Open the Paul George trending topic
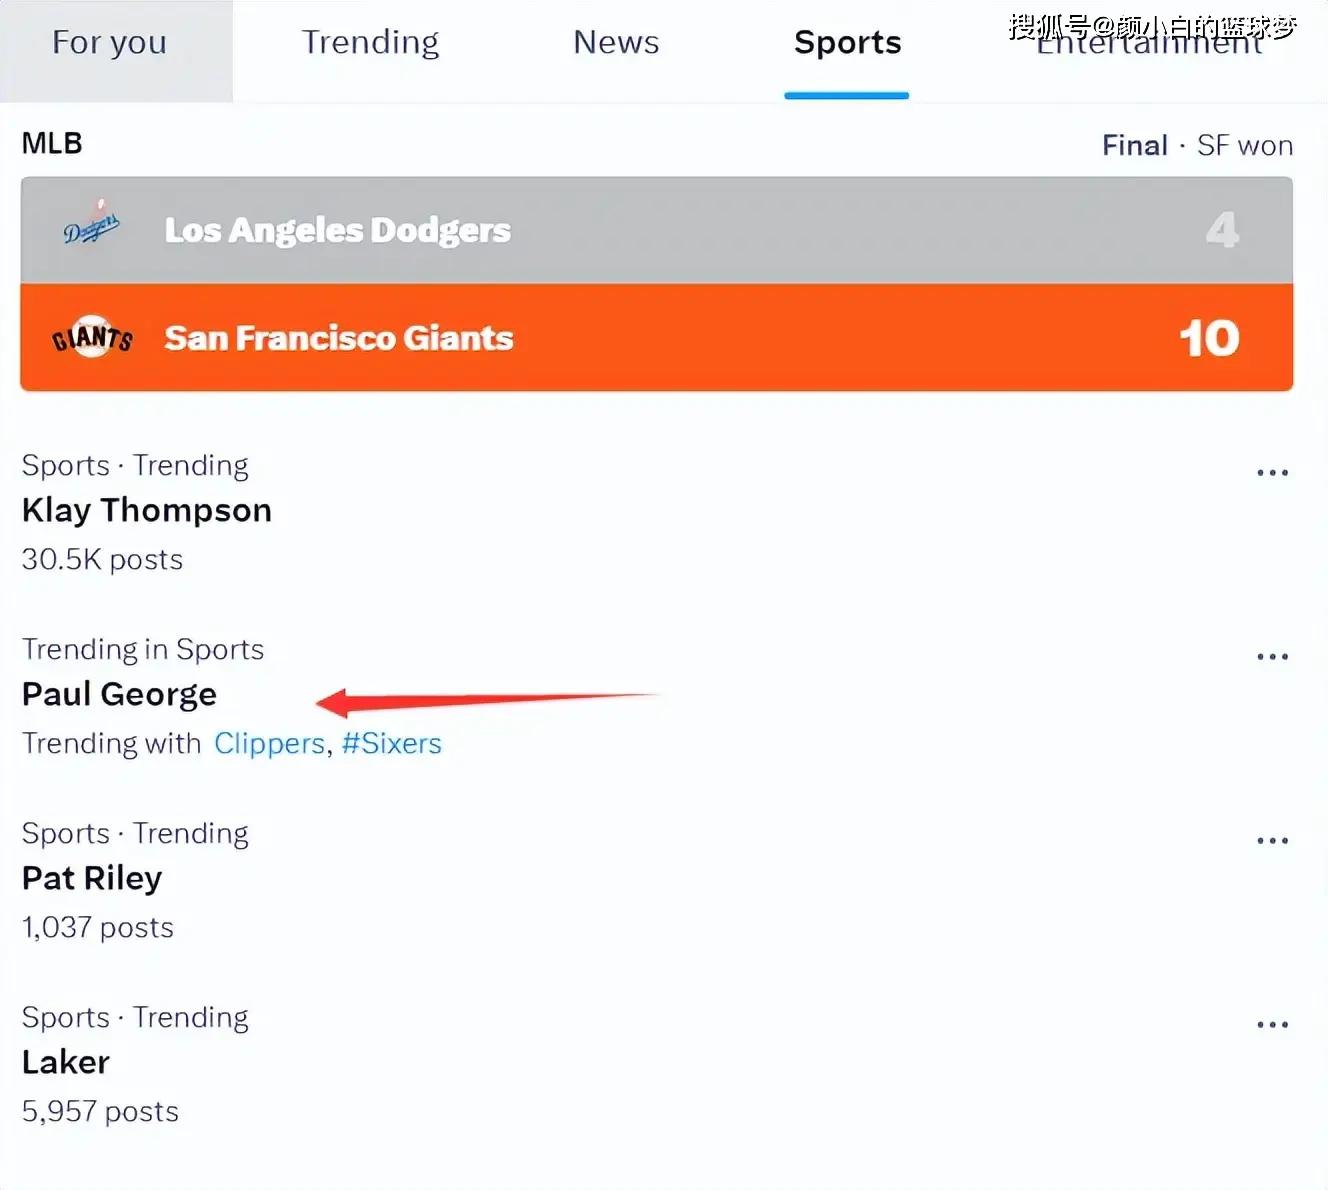 119,694
